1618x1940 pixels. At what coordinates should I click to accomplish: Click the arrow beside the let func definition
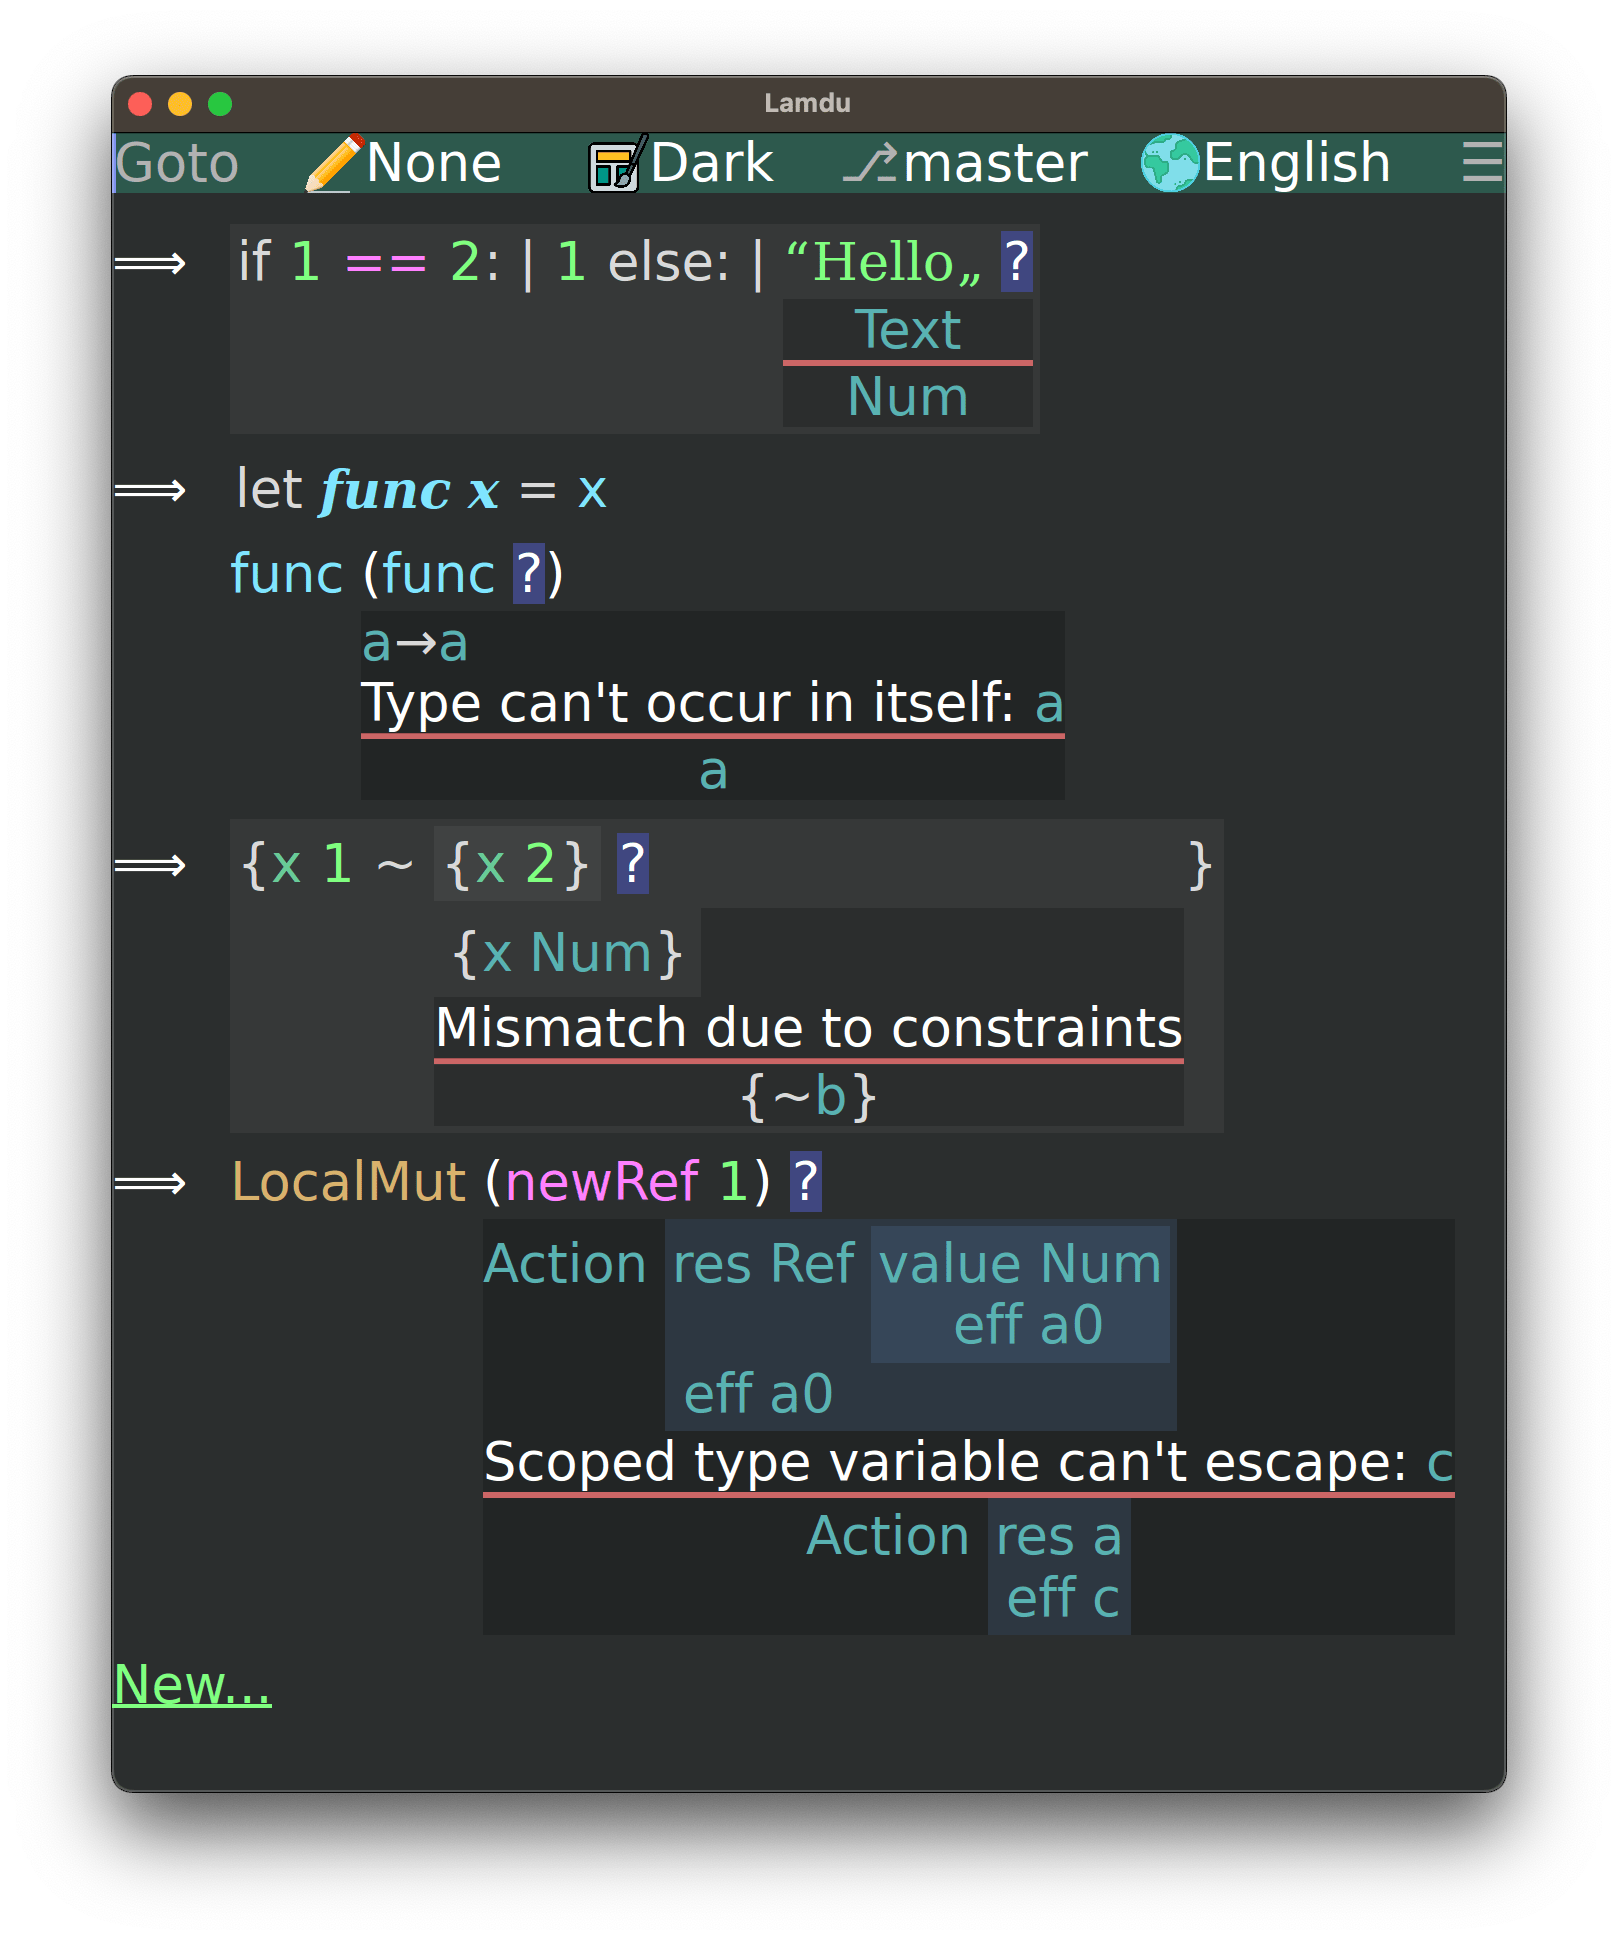pos(150,490)
